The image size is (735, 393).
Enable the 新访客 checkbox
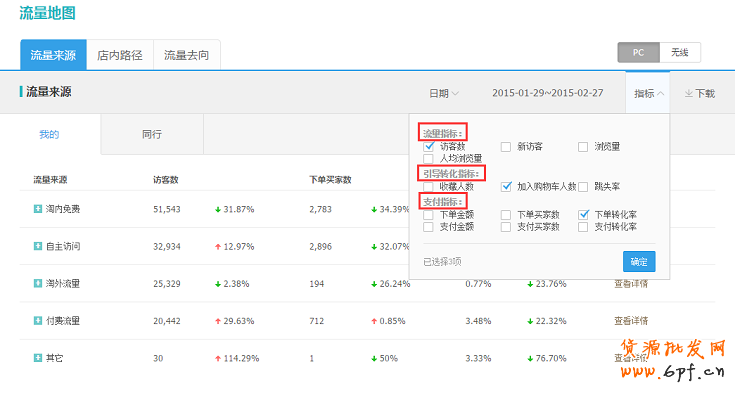point(506,147)
